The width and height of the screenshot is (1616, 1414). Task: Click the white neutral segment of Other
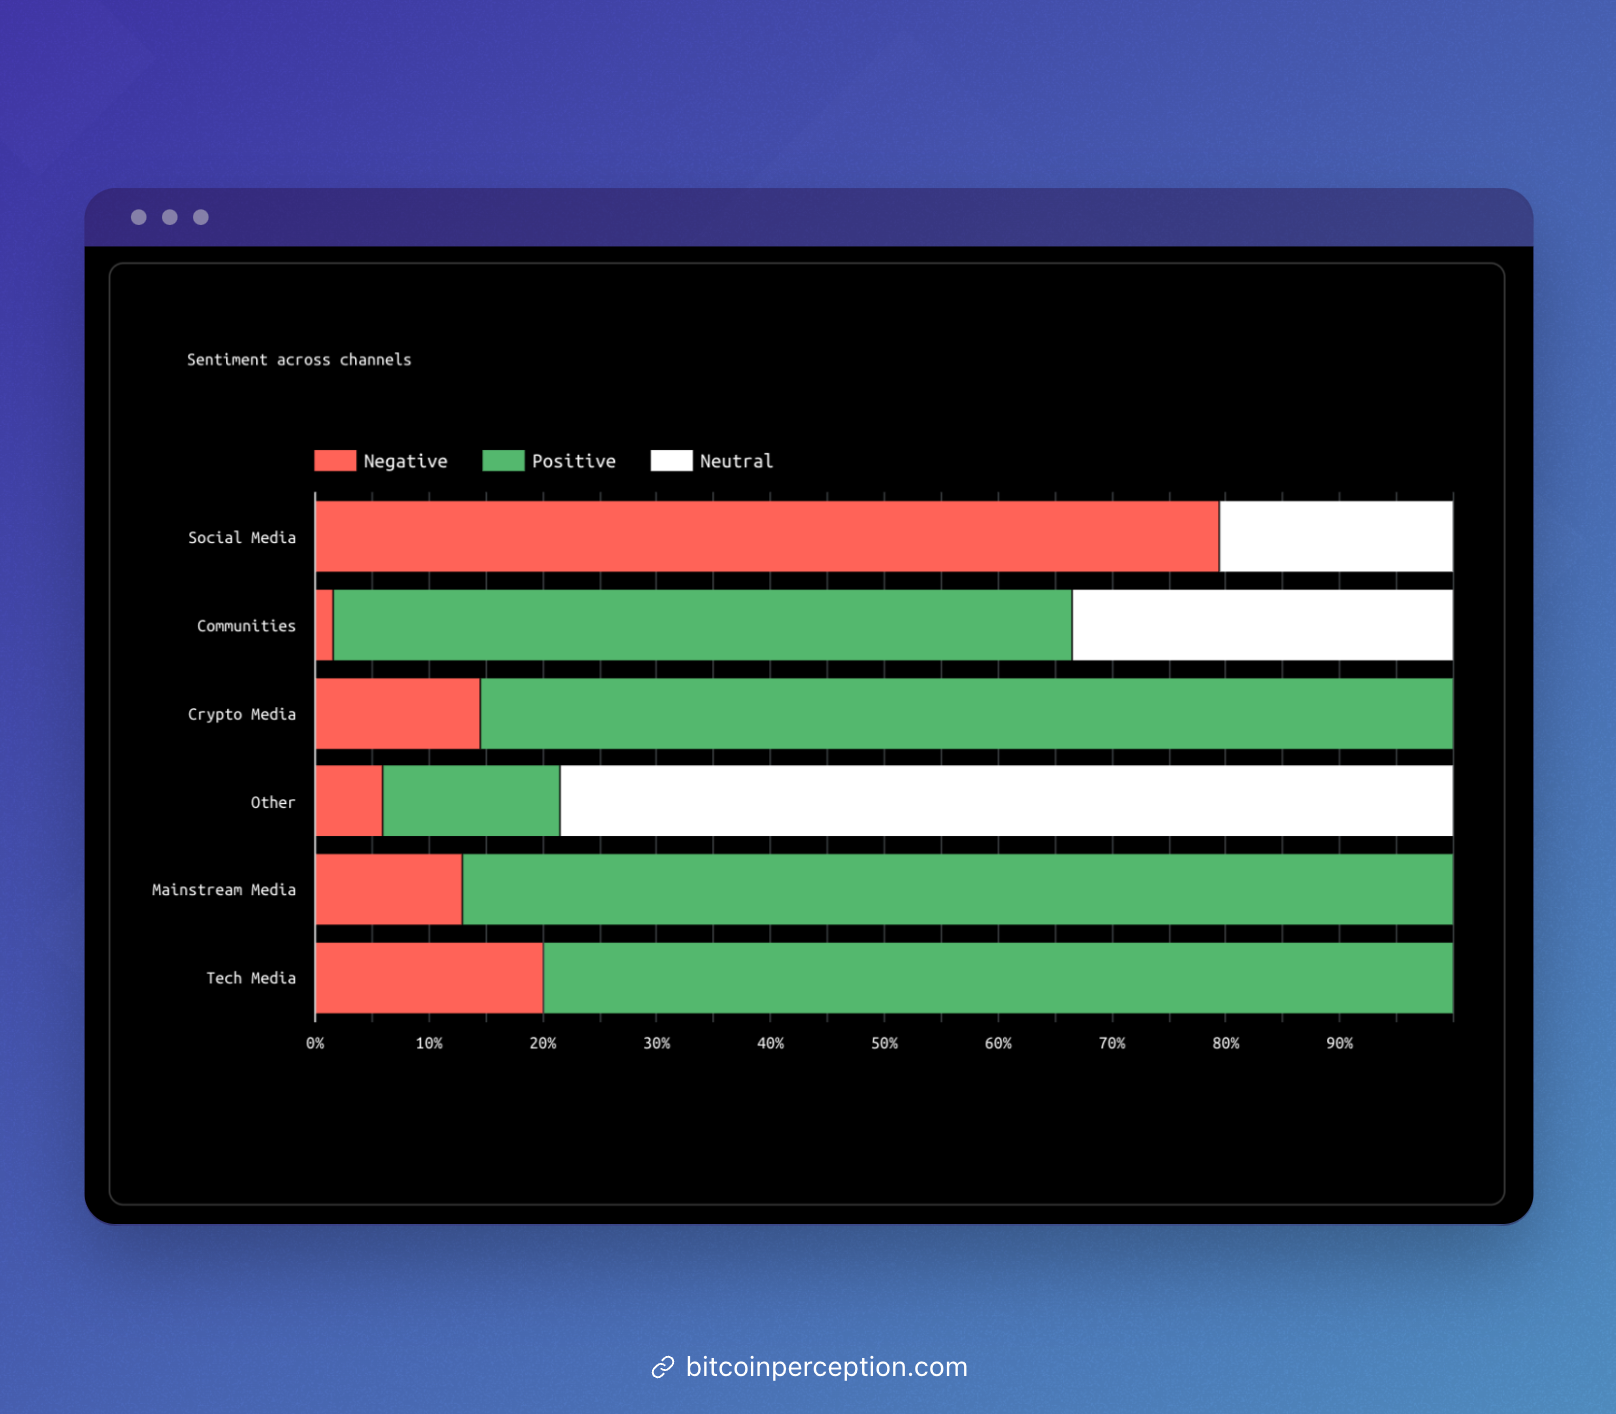click(x=1006, y=801)
